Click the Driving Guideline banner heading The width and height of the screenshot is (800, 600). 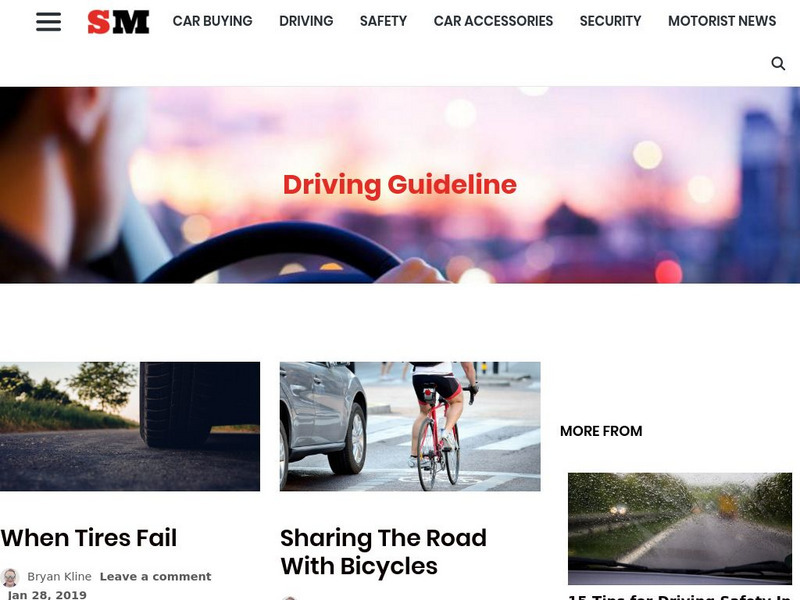point(400,185)
